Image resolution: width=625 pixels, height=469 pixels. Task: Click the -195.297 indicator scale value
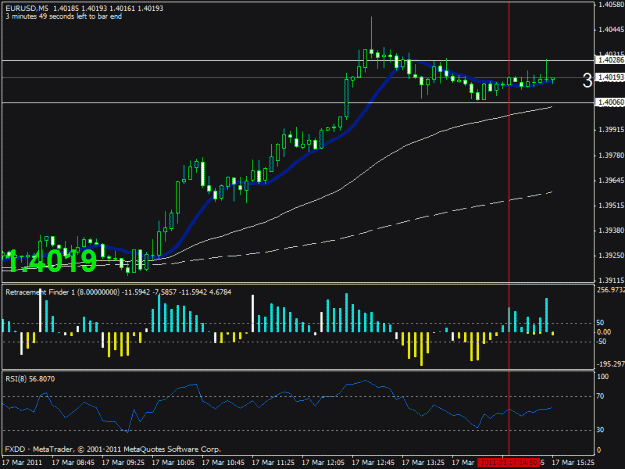611,364
